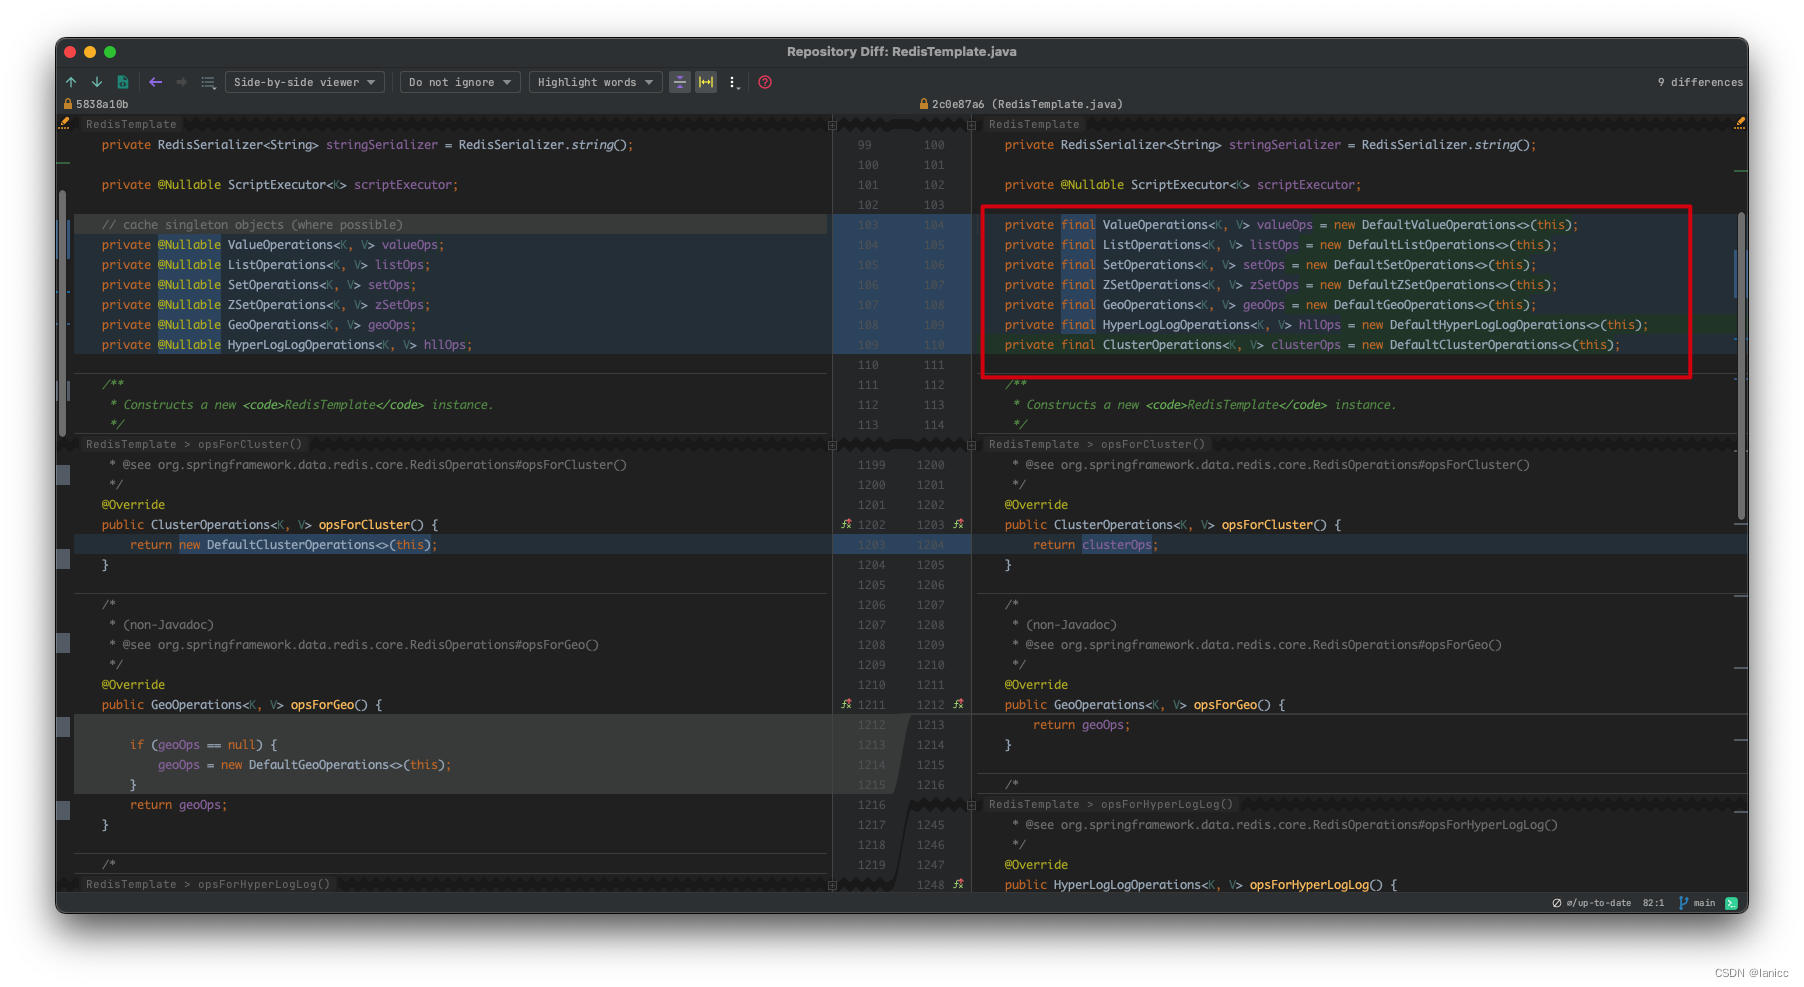Click override gutter icon at left line 1202
This screenshot has width=1804, height=987.
847,524
